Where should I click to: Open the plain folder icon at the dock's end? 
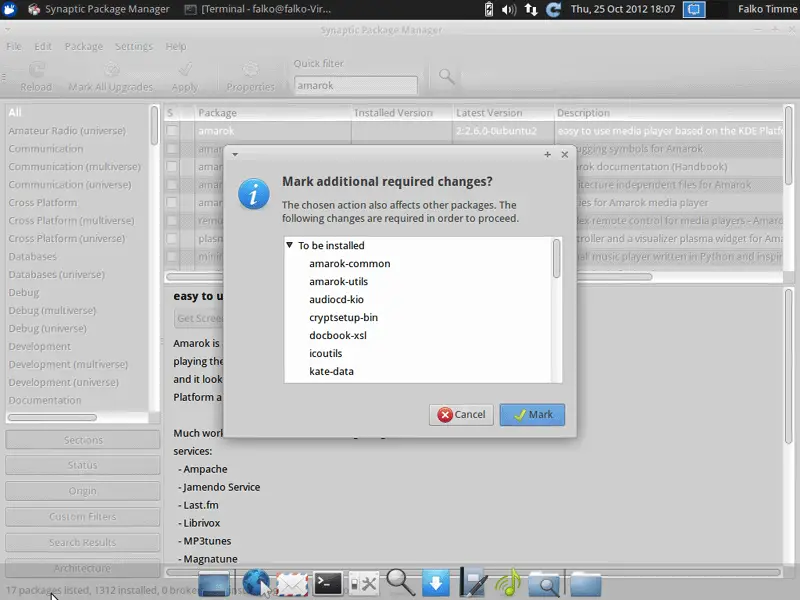586,584
